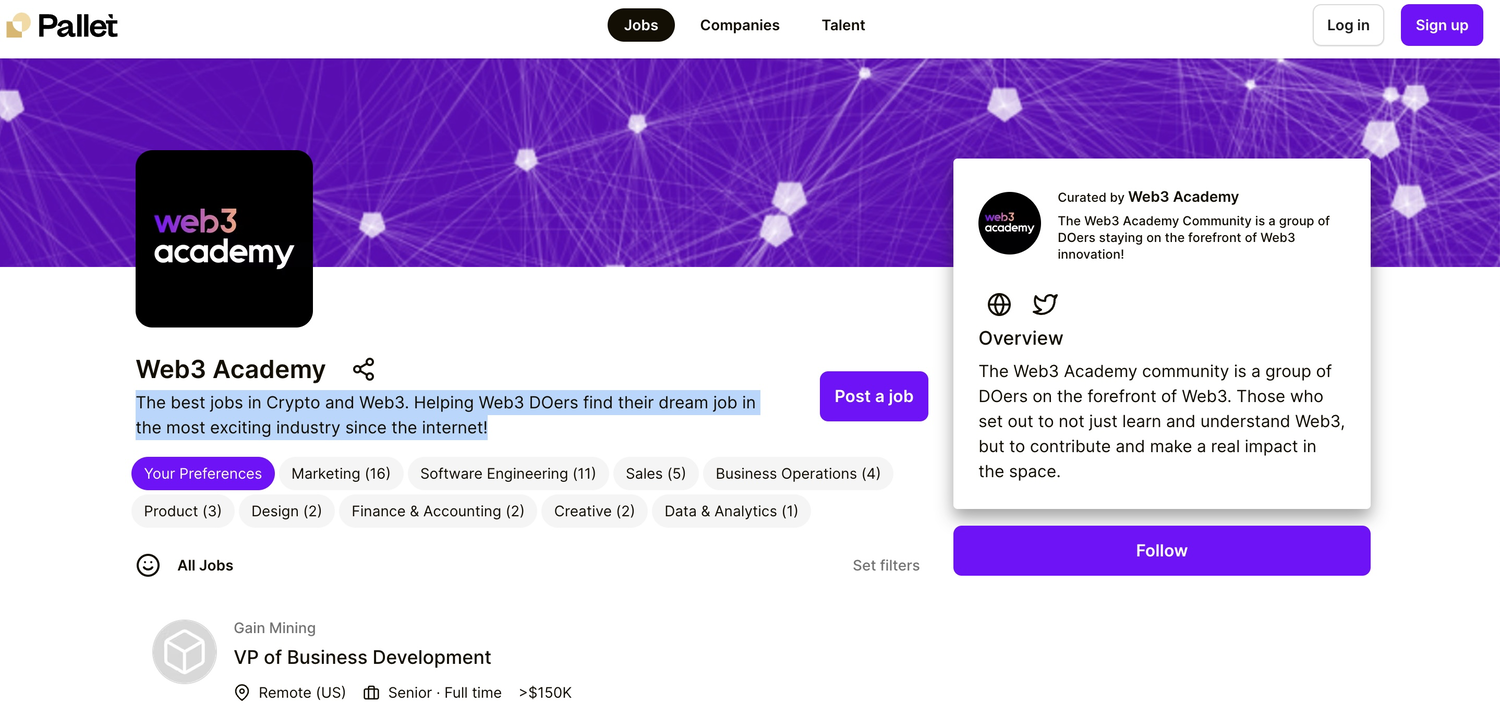Filter jobs by Data & Analytics (1)

click(x=731, y=511)
